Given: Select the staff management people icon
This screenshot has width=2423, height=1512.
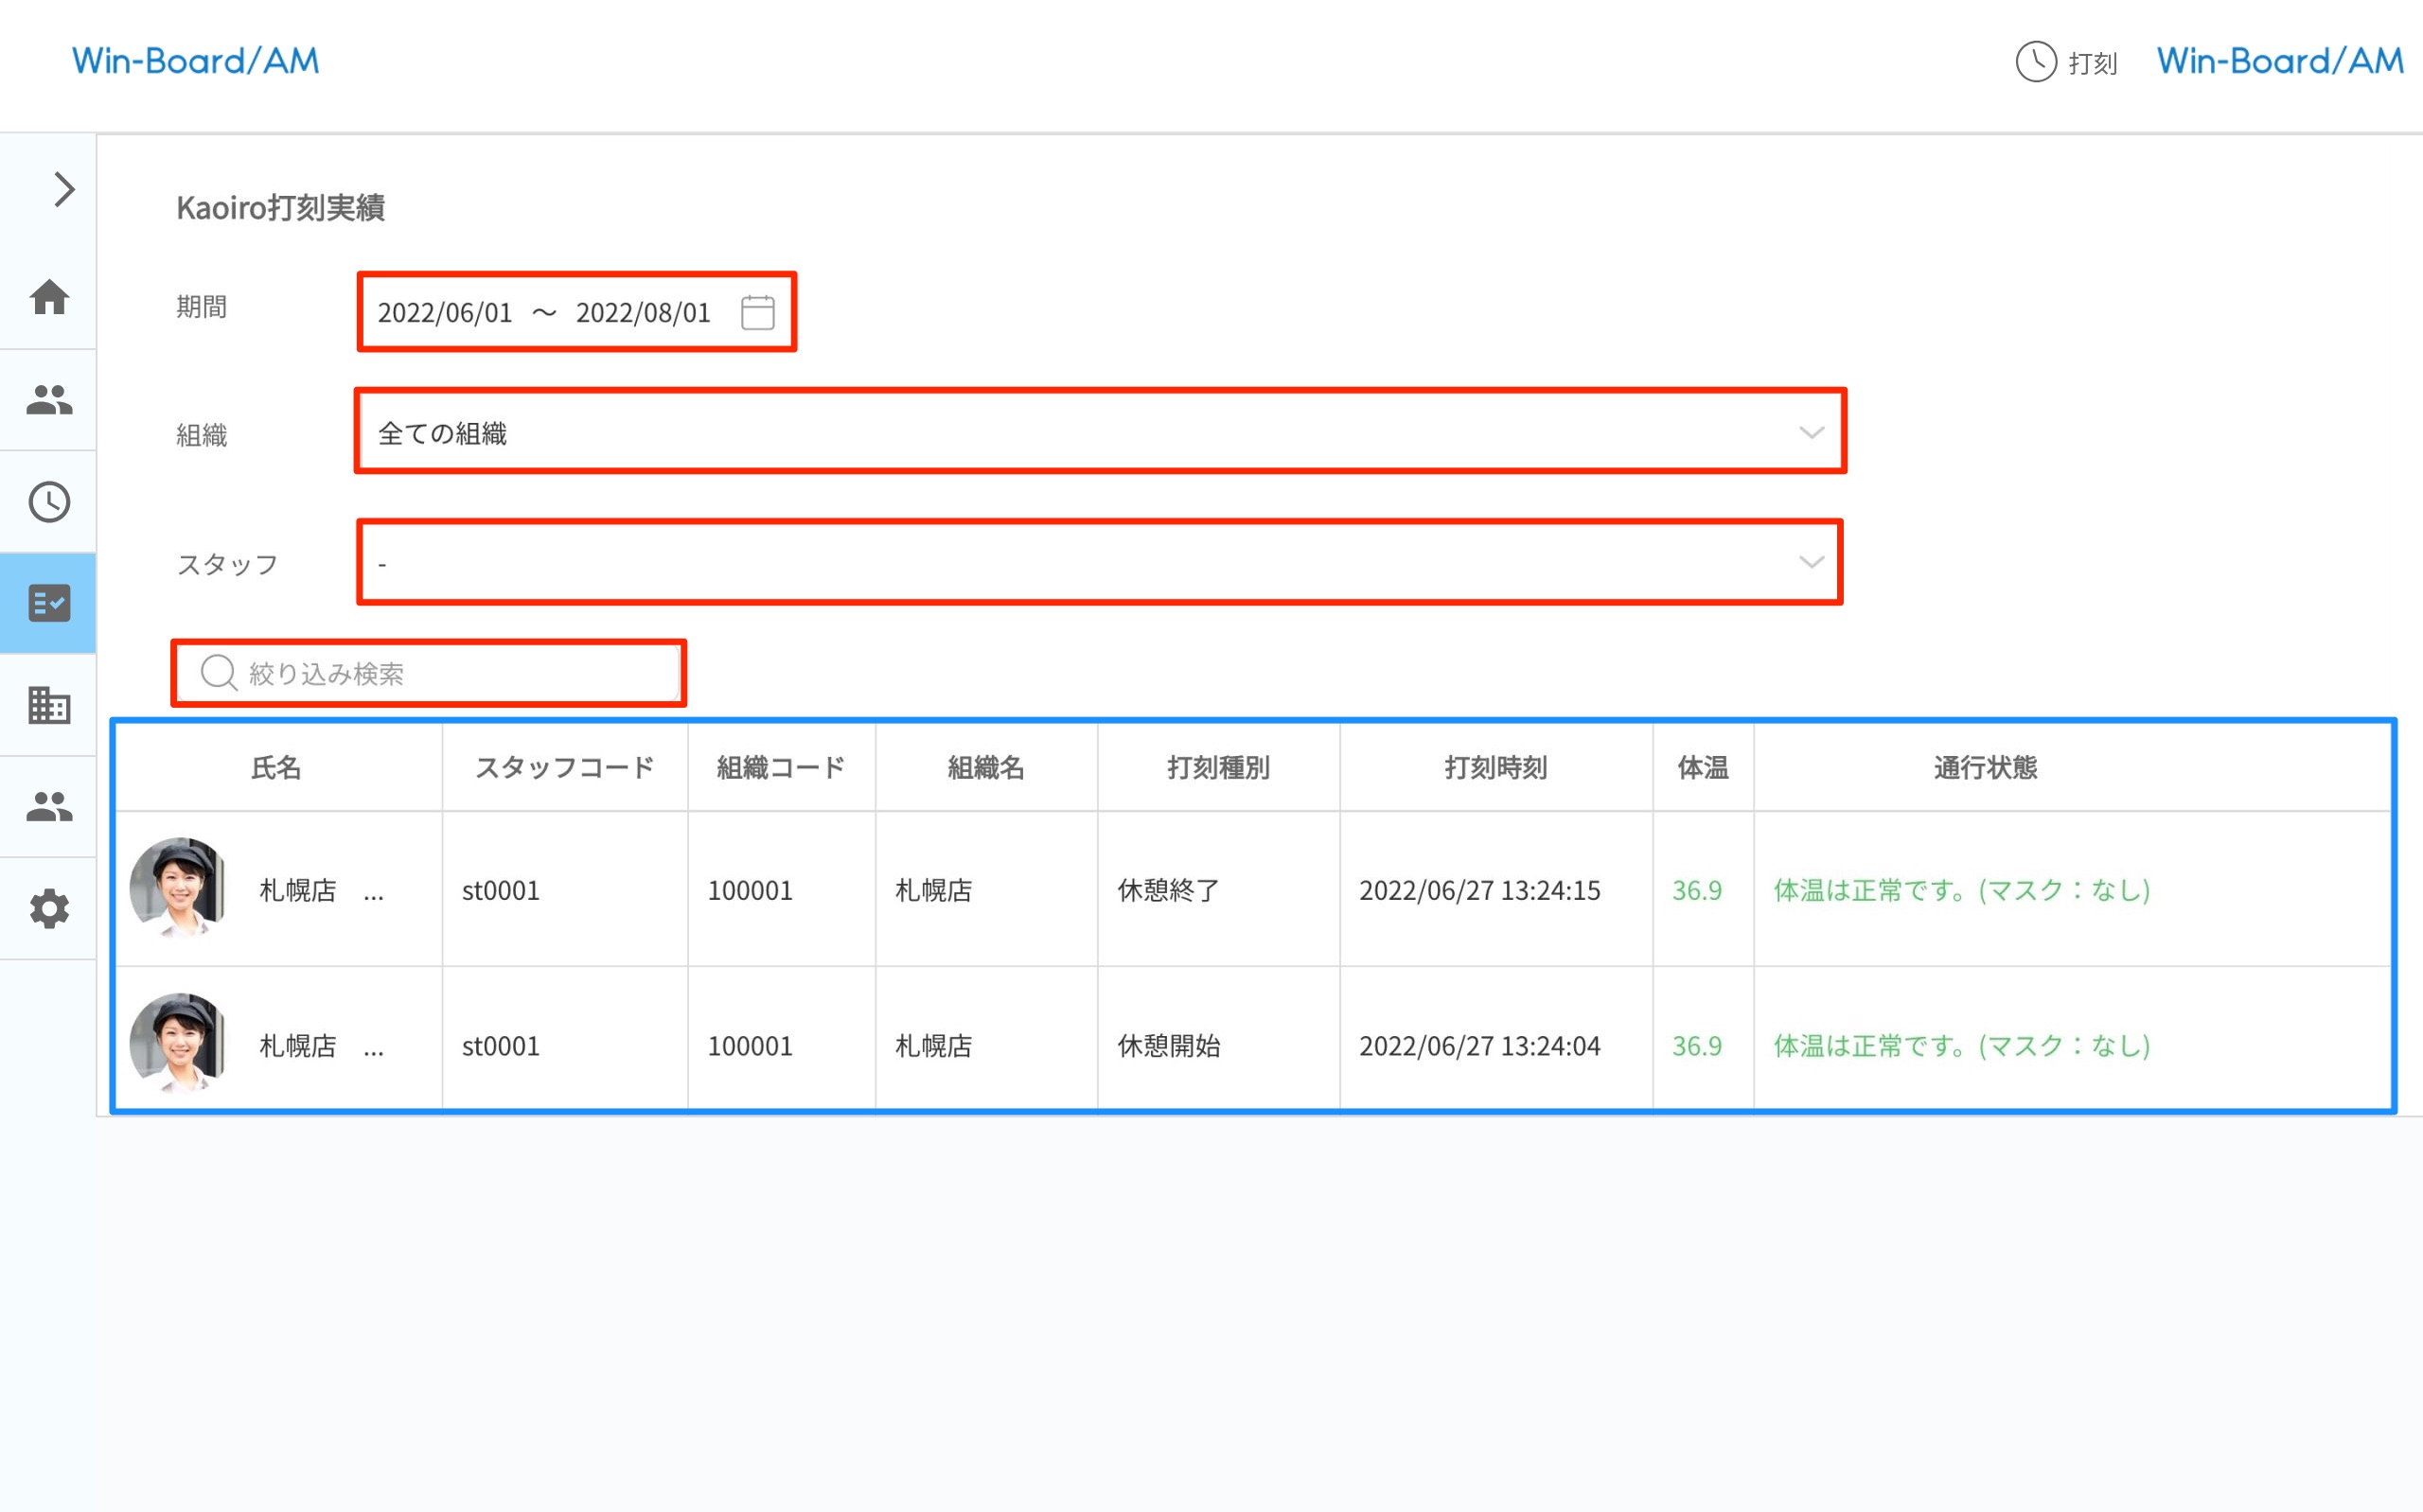Looking at the screenshot, I should point(48,399).
